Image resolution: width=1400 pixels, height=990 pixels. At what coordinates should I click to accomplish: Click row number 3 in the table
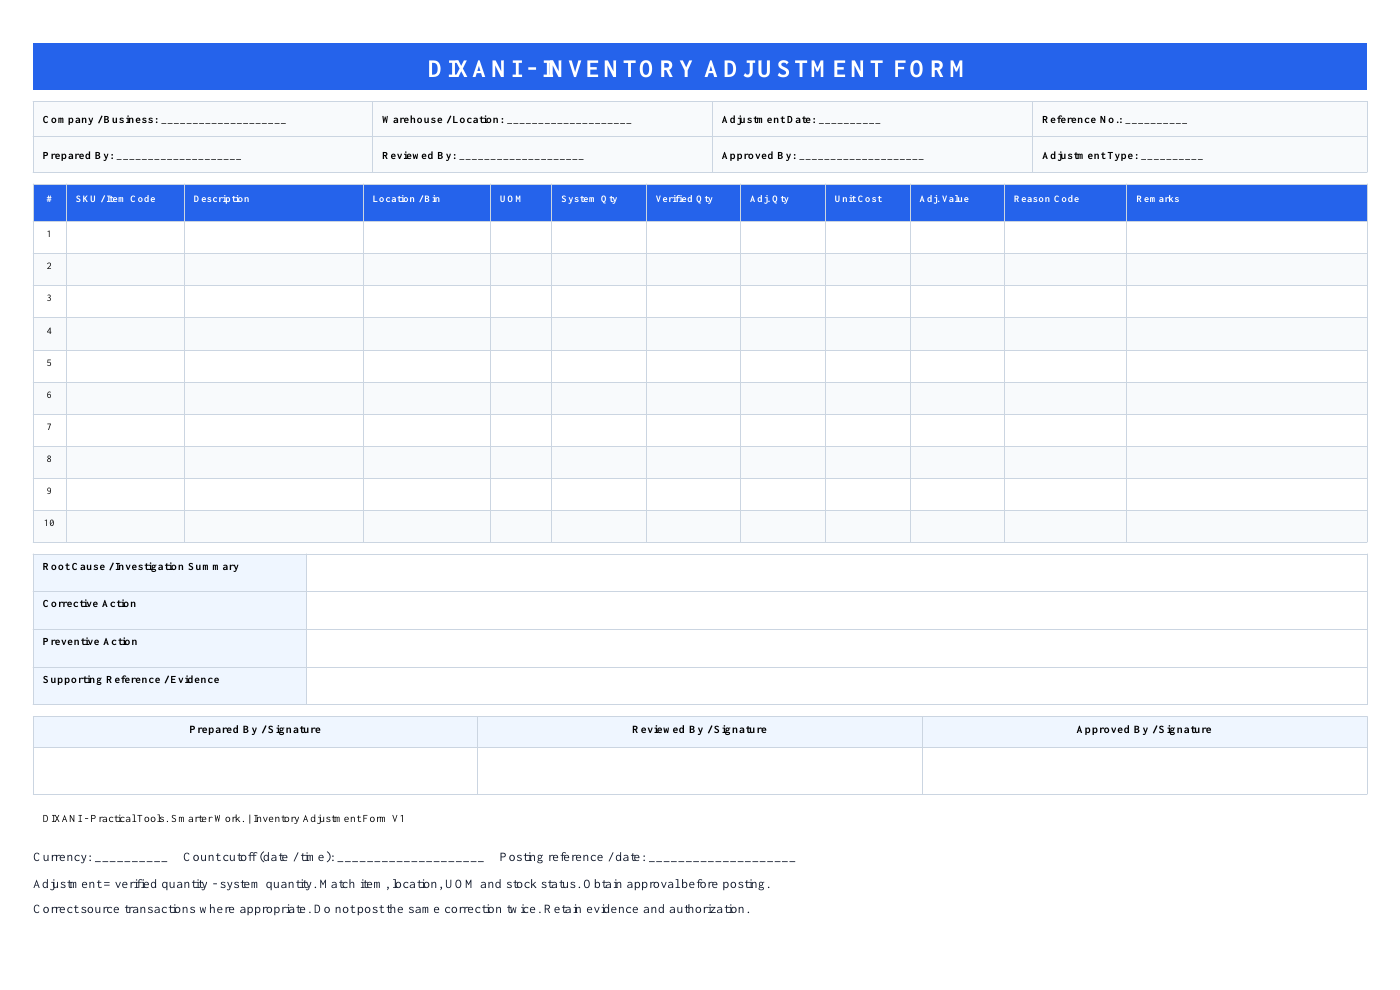pos(49,298)
